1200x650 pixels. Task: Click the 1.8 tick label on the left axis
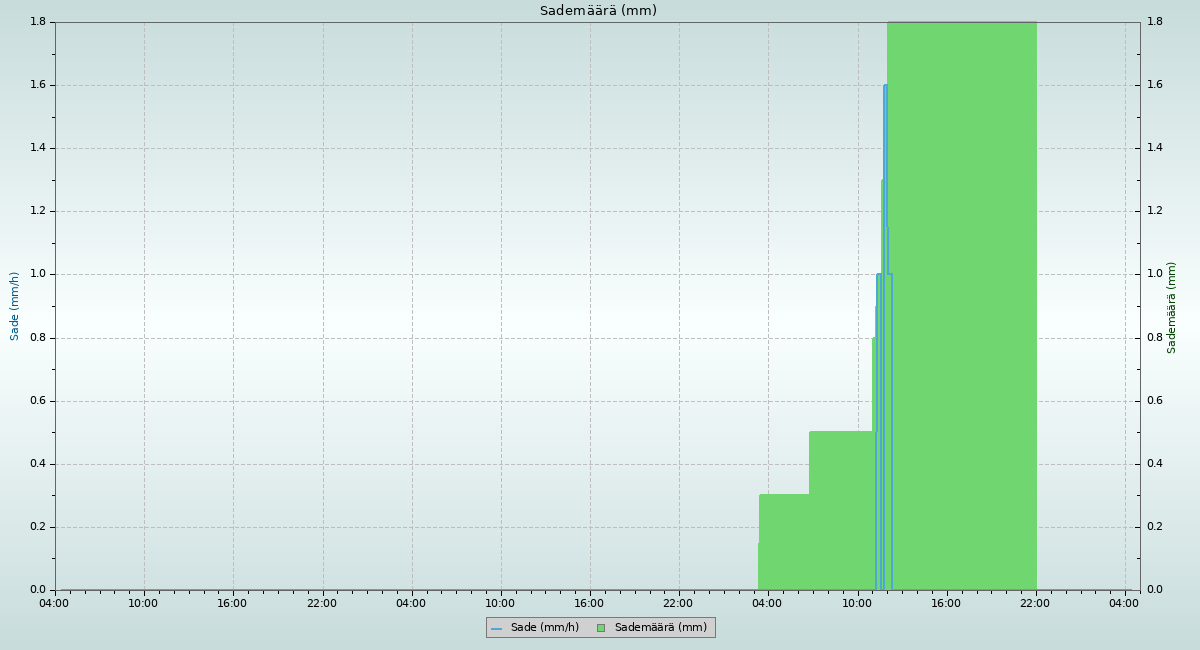[x=38, y=22]
